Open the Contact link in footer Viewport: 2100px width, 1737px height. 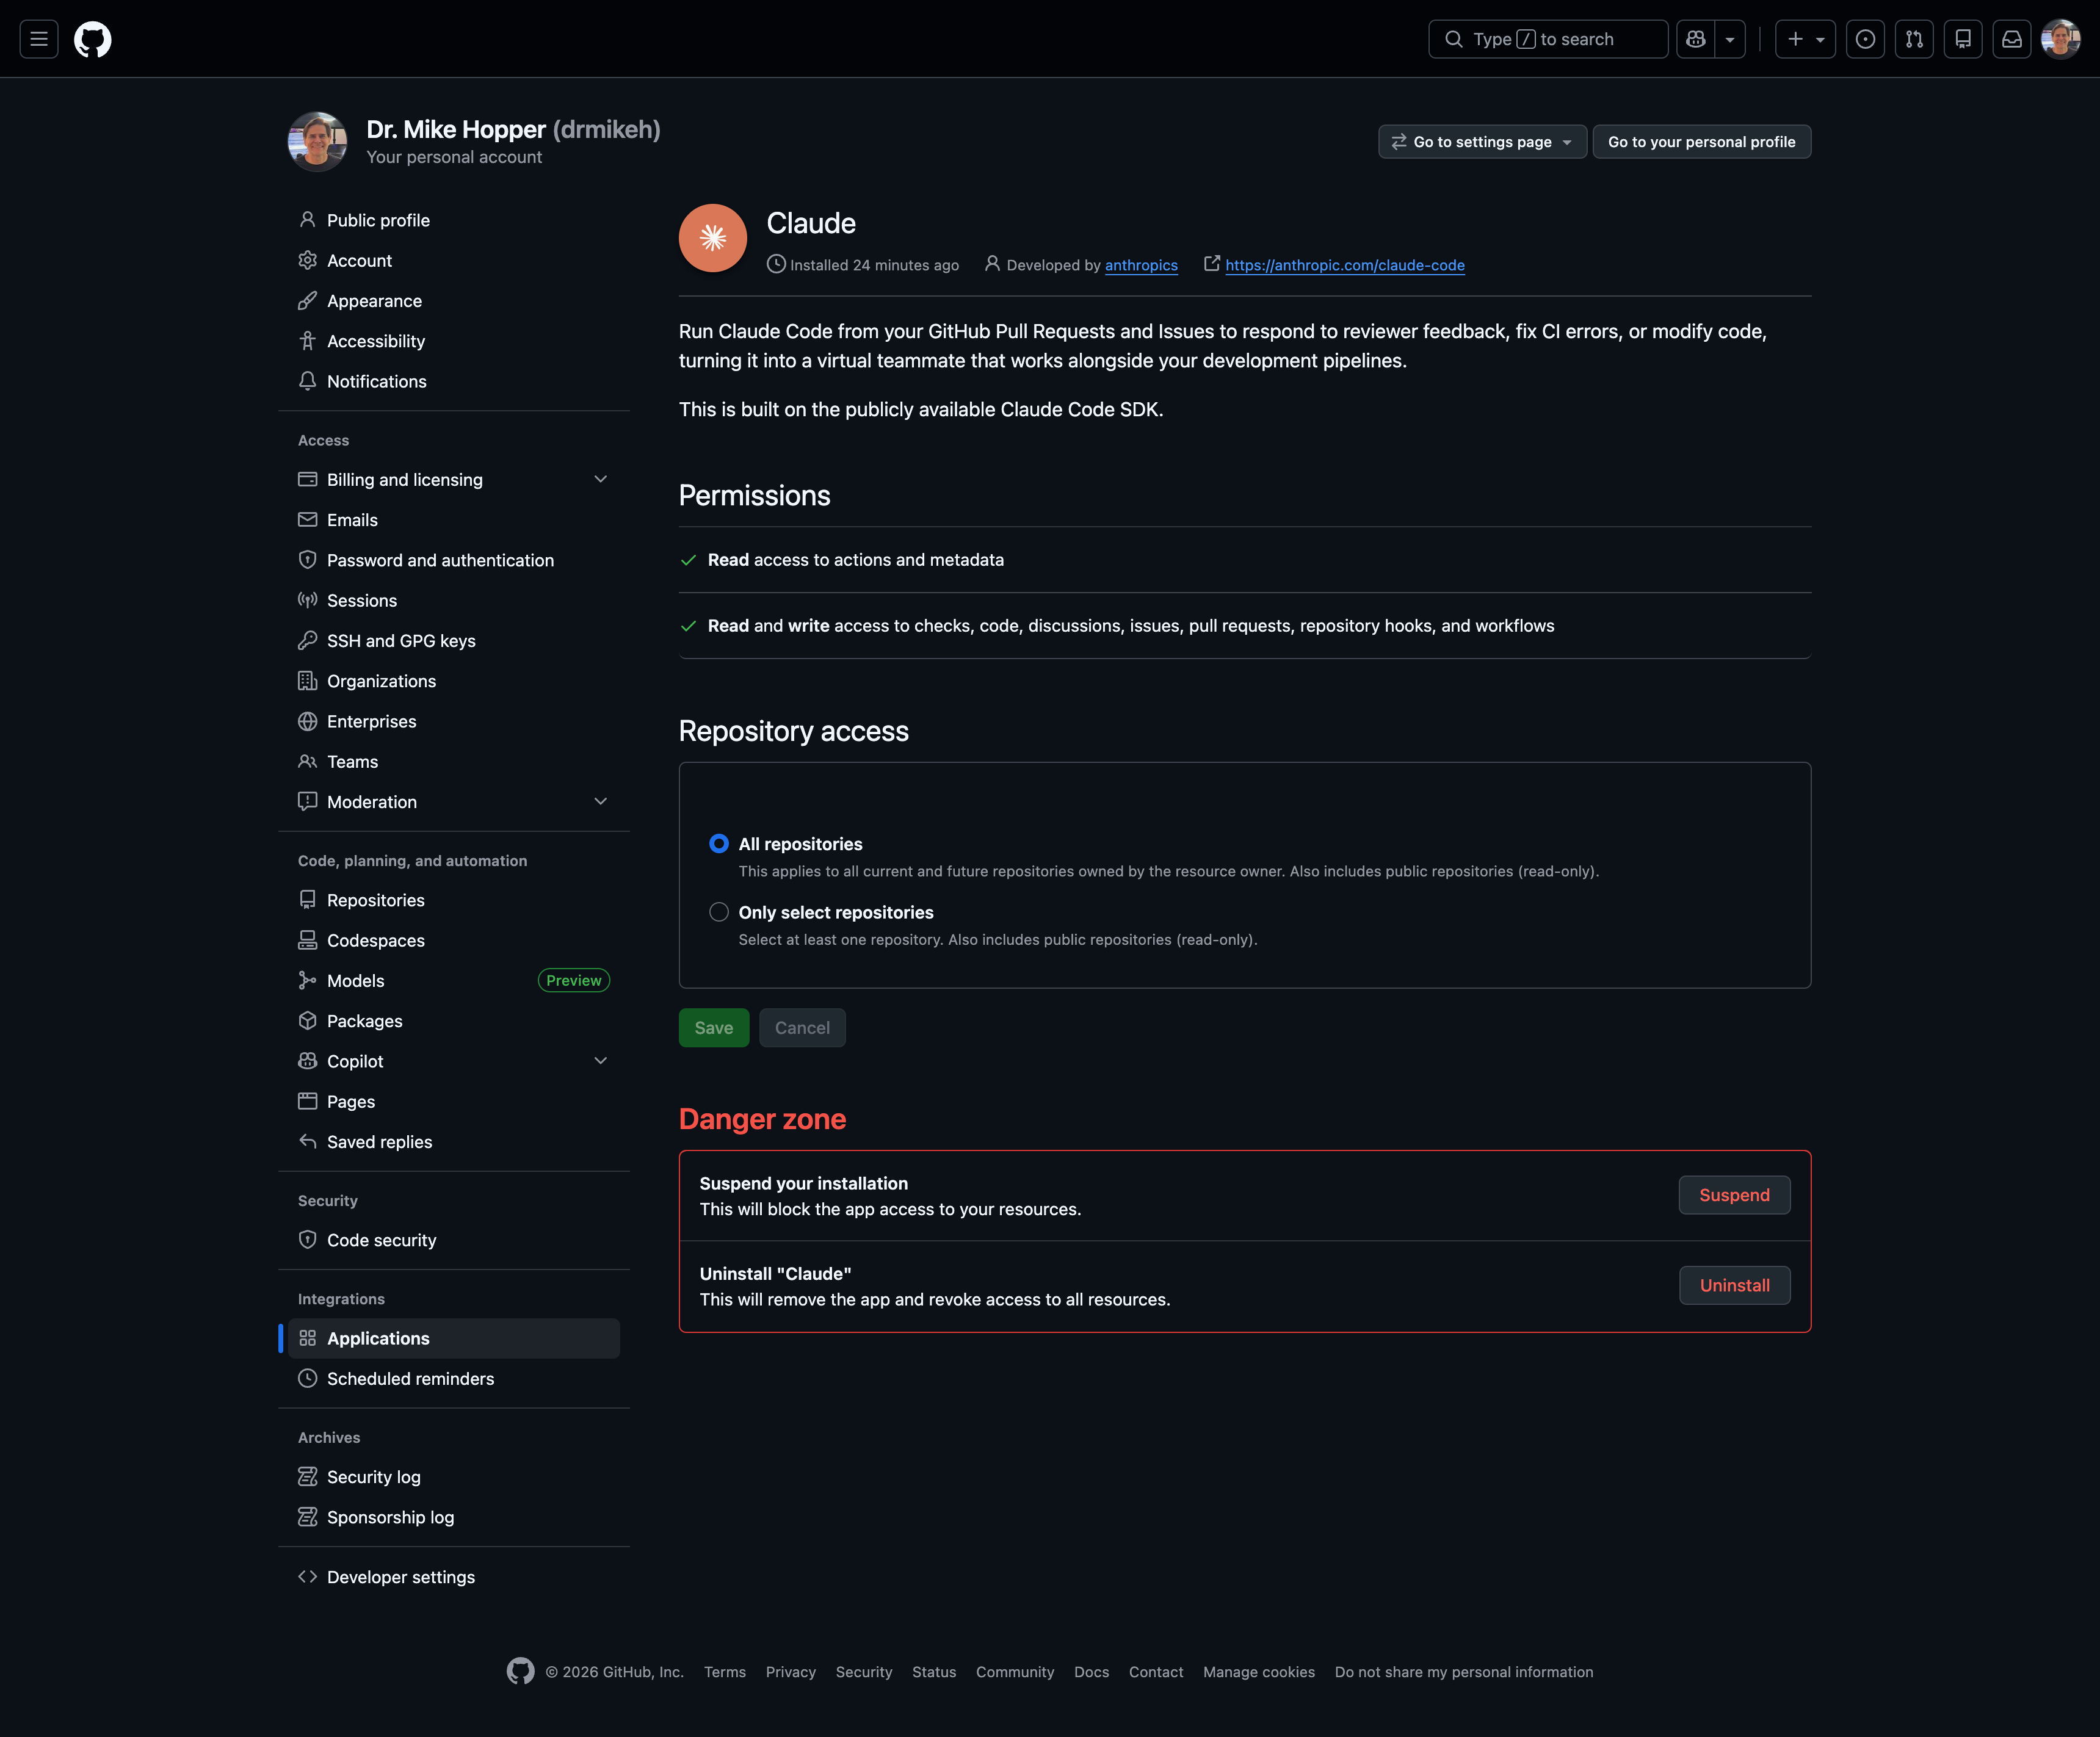[1156, 1672]
